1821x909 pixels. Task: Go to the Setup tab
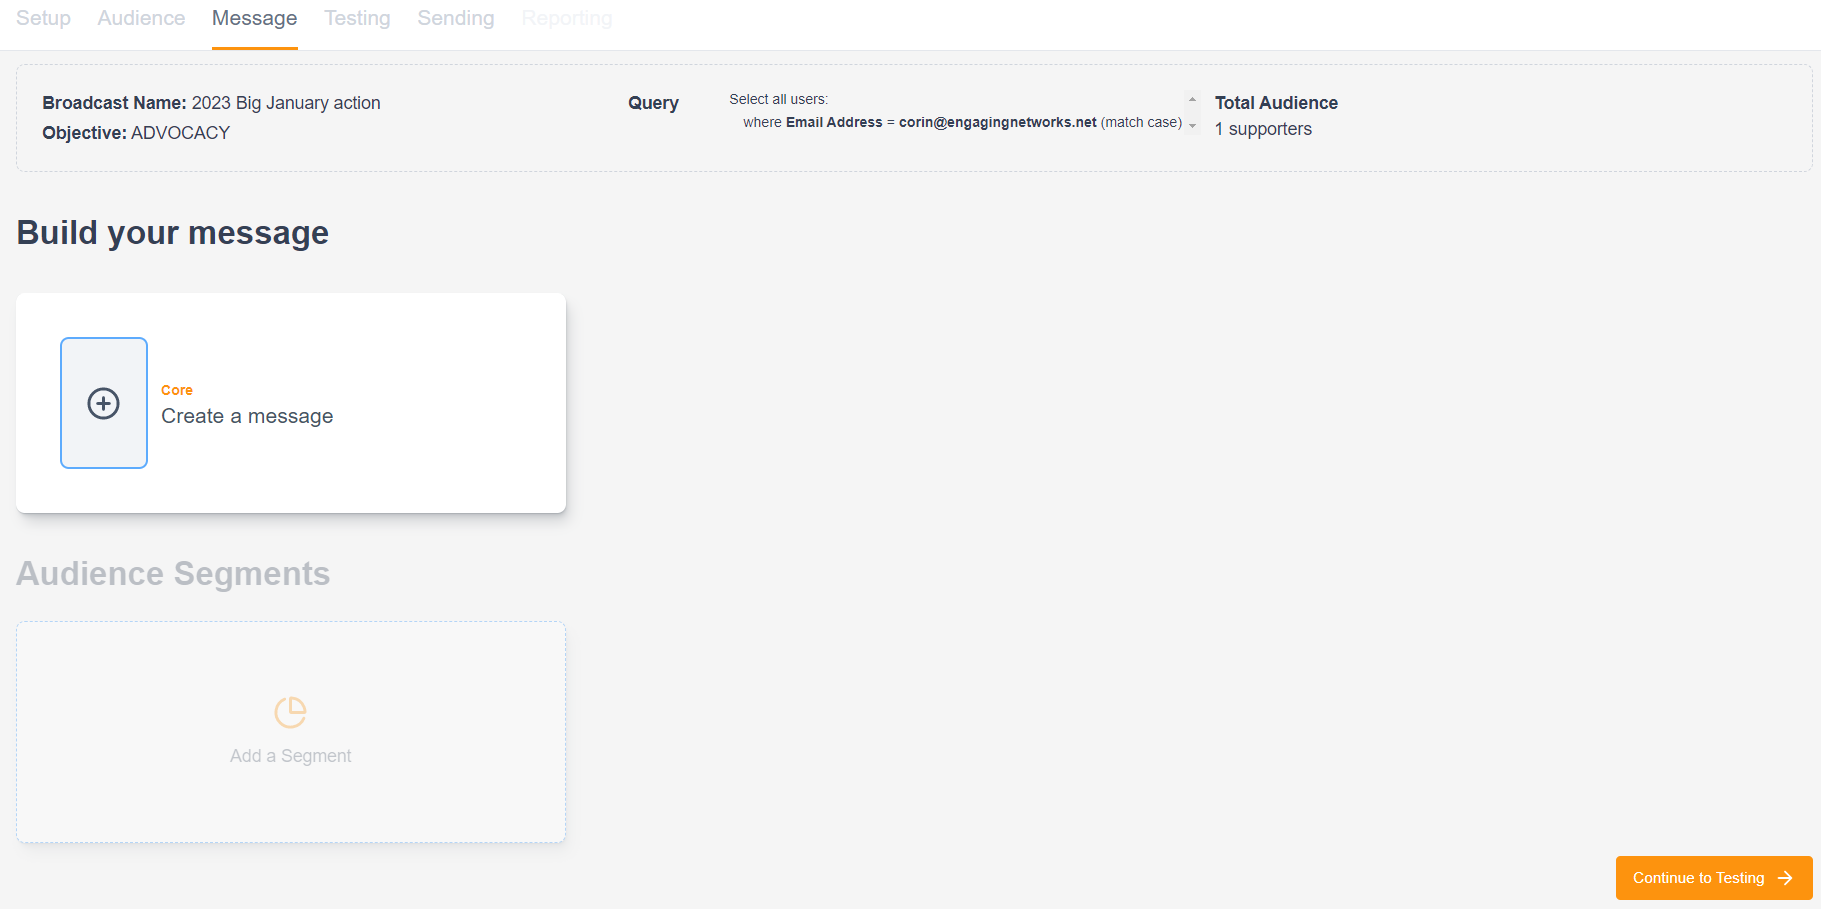click(43, 18)
